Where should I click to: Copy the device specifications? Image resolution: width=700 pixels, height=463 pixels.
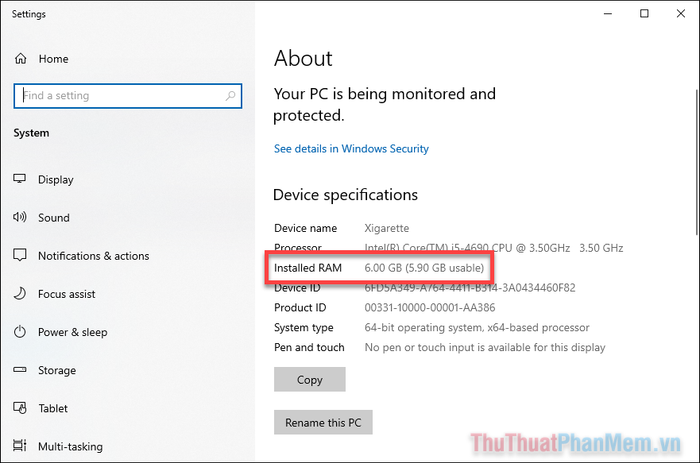click(310, 380)
